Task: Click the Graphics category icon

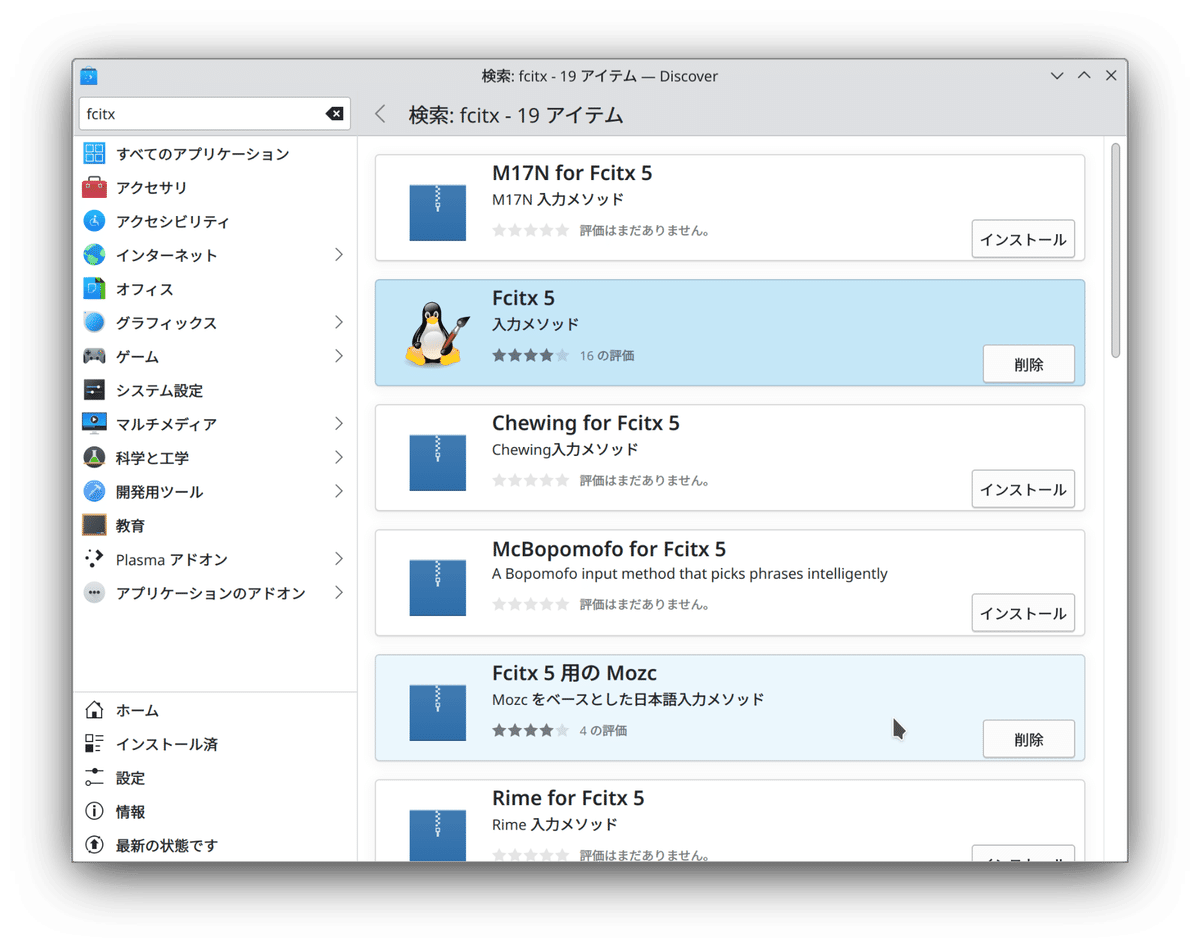Action: 94,322
